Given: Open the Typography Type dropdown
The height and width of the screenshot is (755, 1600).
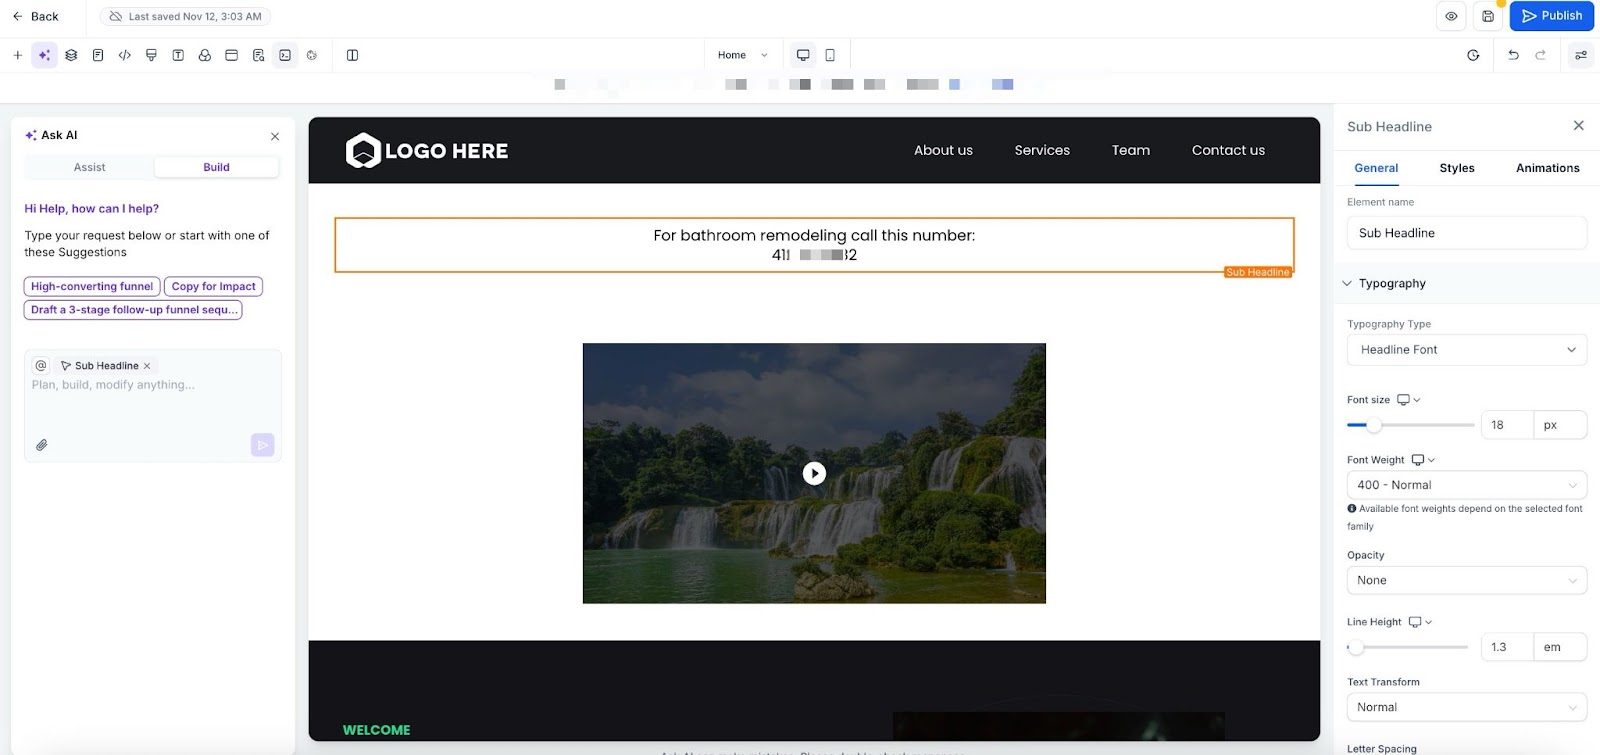Looking at the screenshot, I should pyautogui.click(x=1466, y=350).
